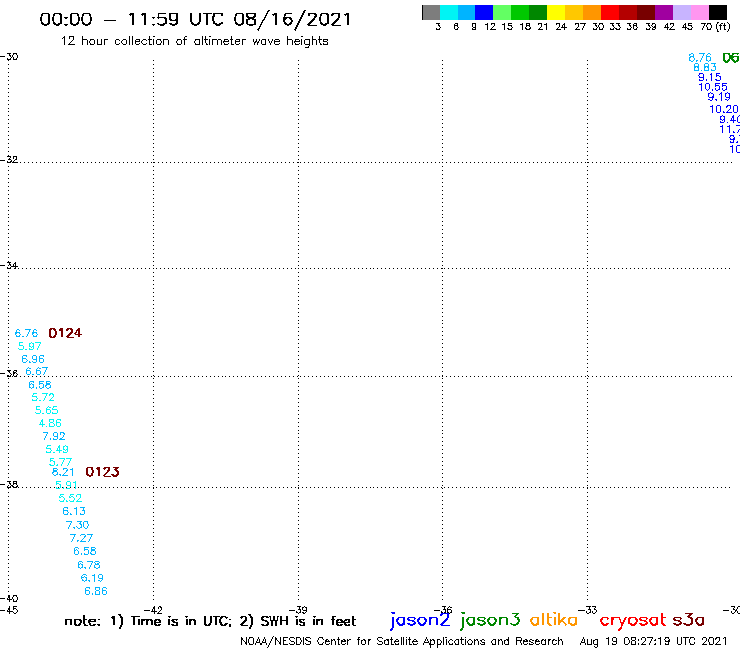This screenshot has height=650, width=740.
Task: Select the -32 latitude axis label
Action: pos(9,160)
